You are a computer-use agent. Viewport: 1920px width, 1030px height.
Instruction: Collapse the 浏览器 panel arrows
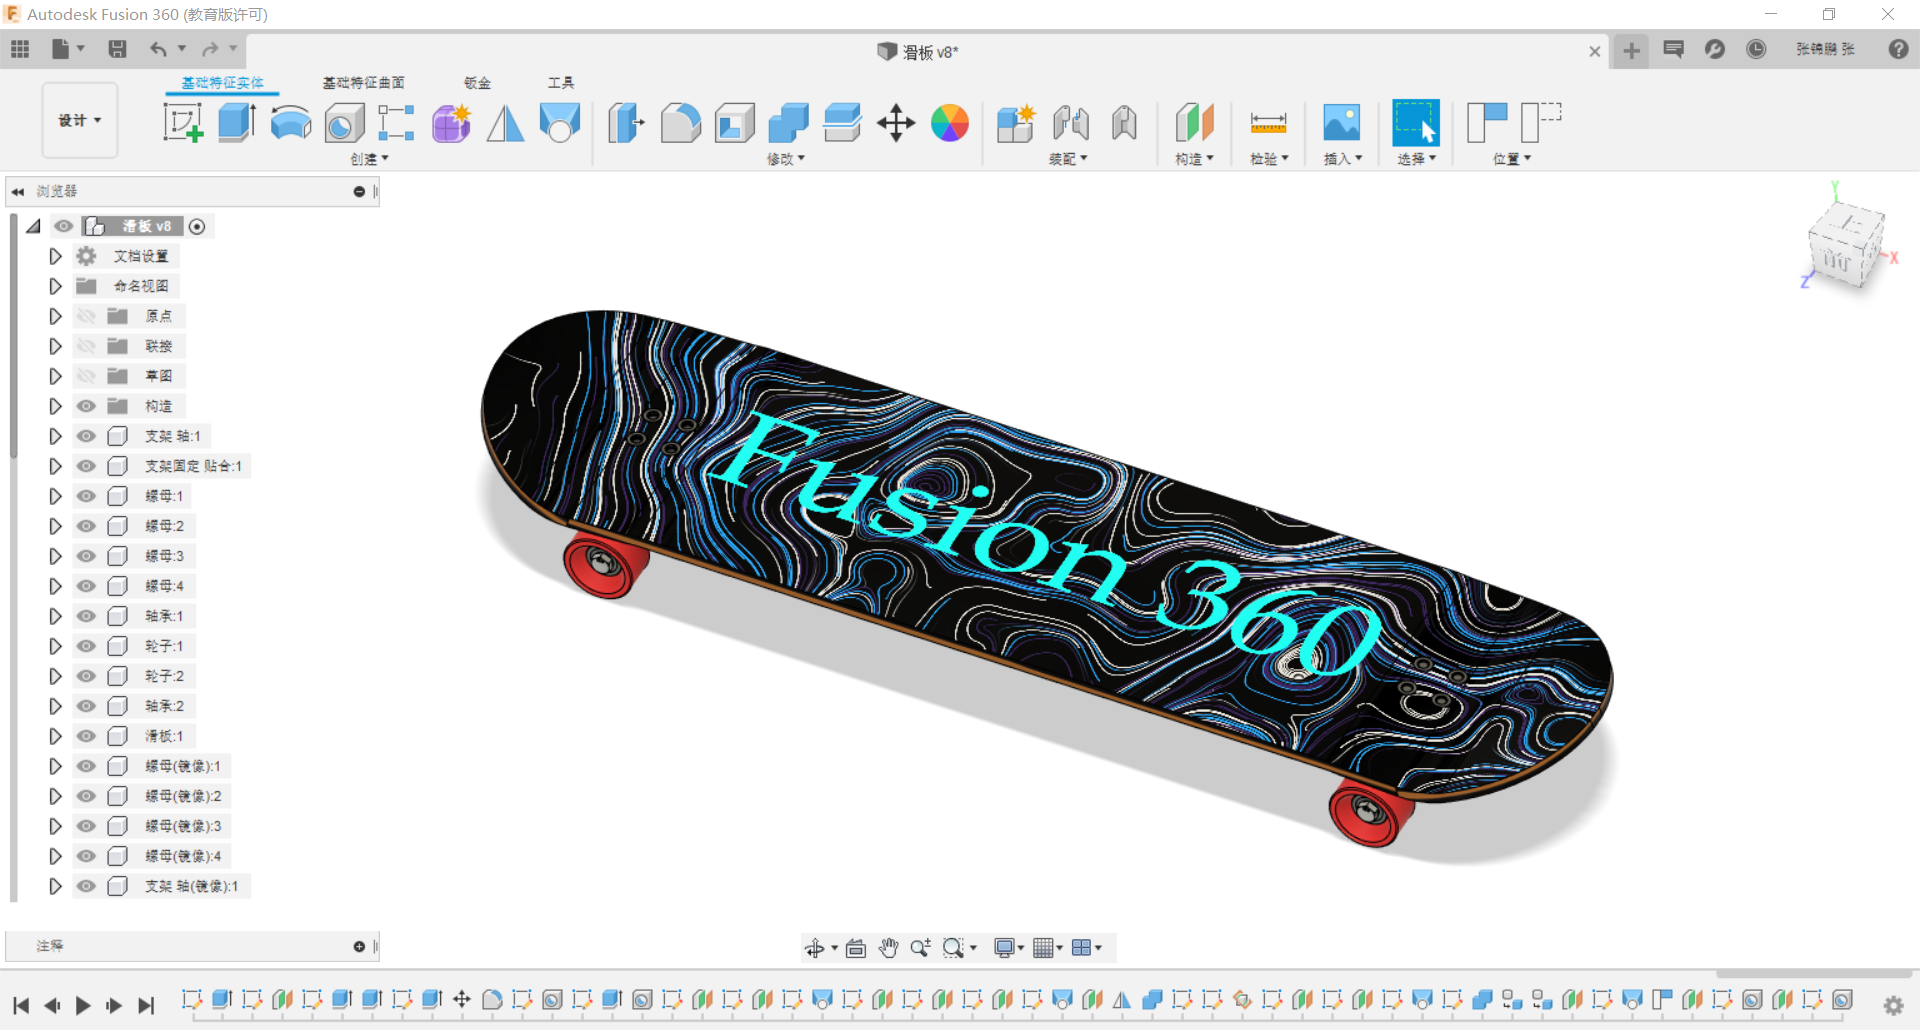(x=18, y=191)
